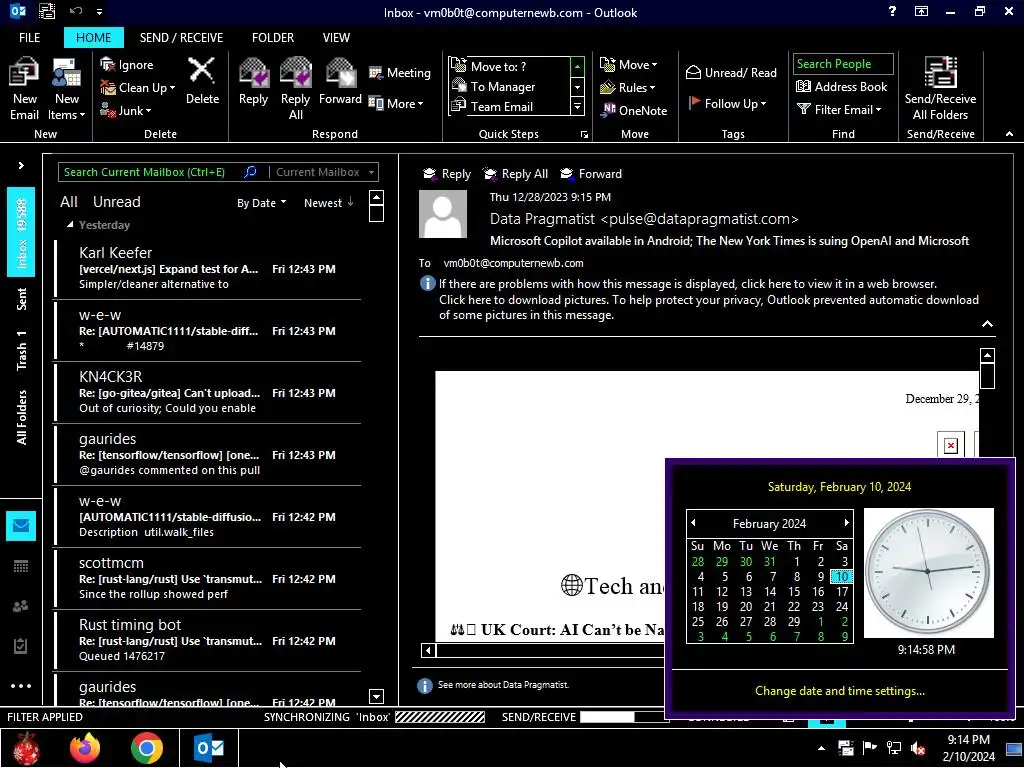Image resolution: width=1024 pixels, height=768 pixels.
Task: Click the ribbon Reply All button
Action: coord(295,89)
